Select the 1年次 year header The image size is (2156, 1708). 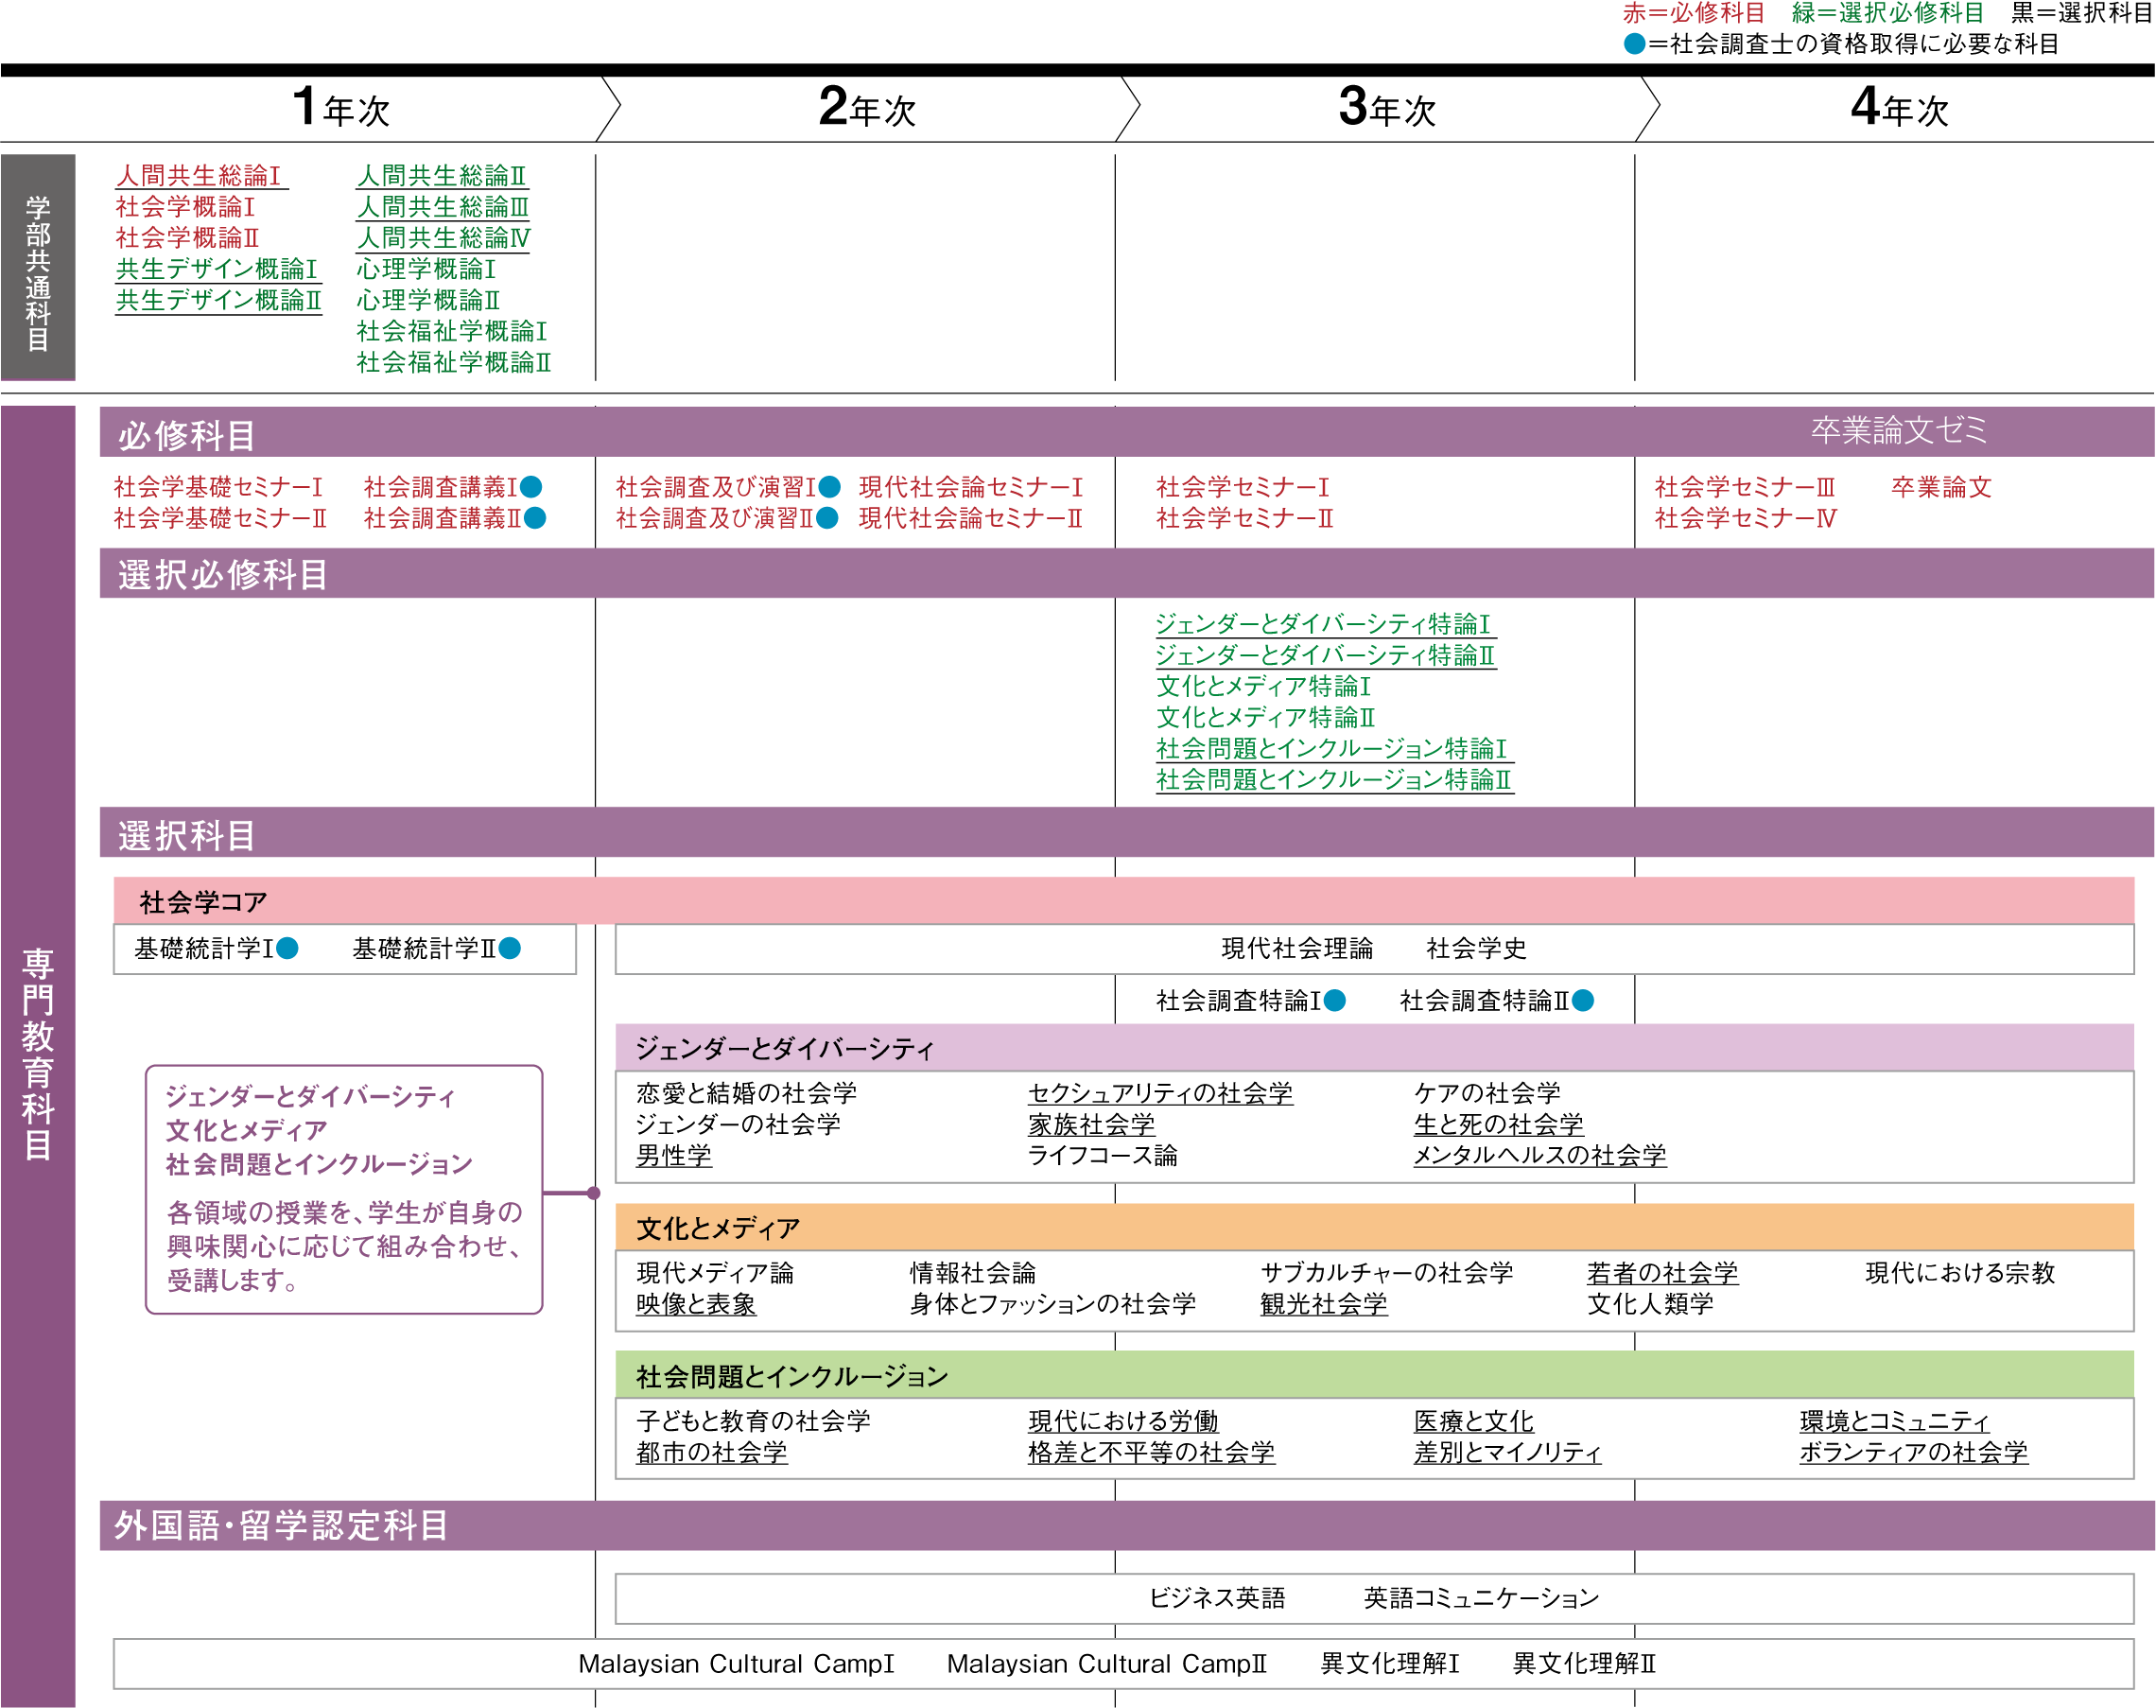[340, 108]
